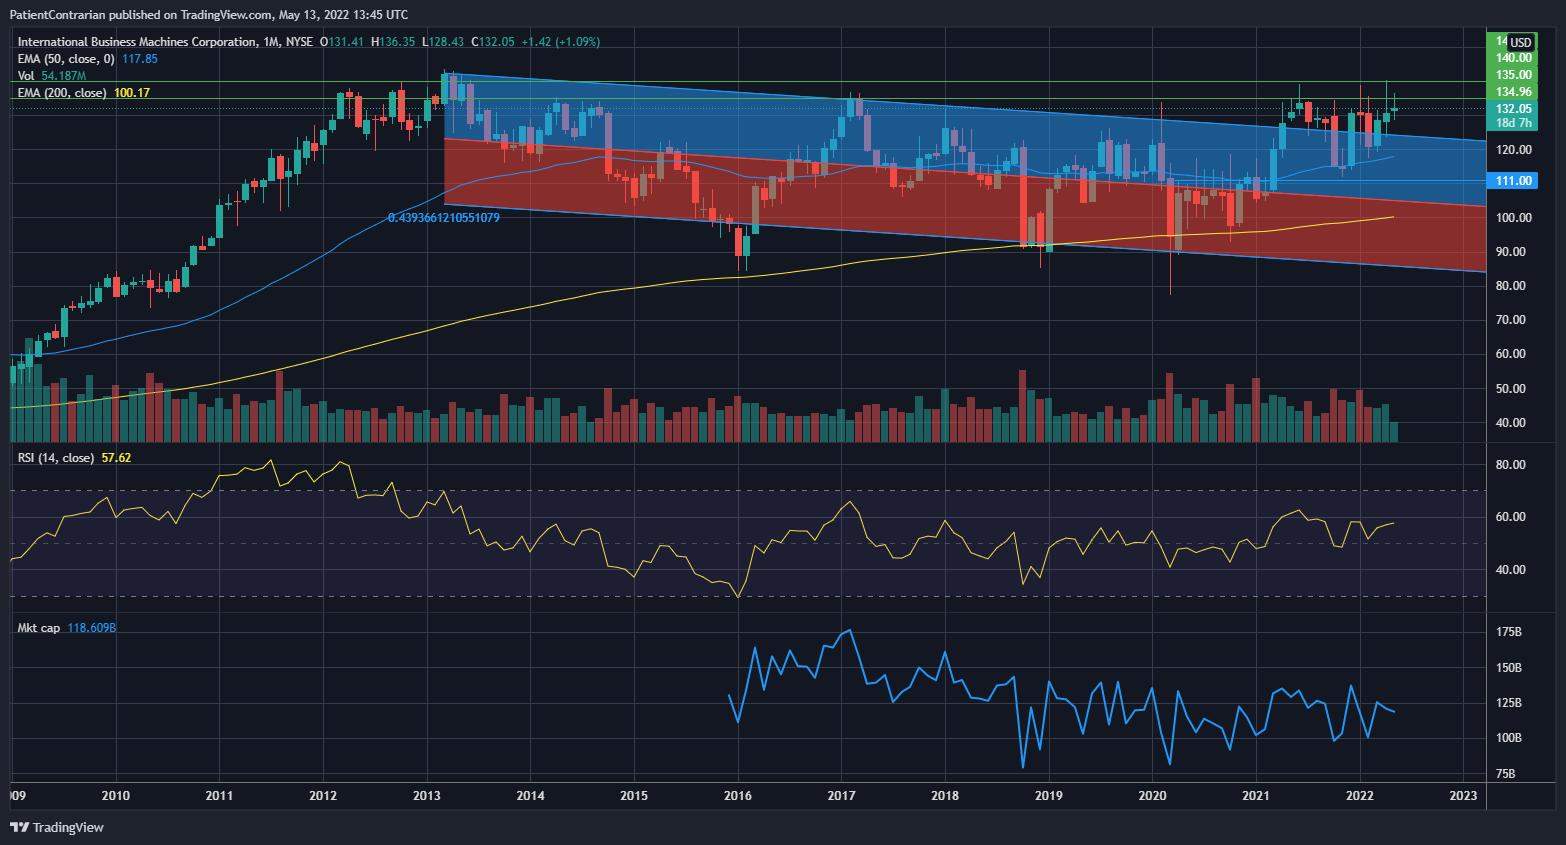The height and width of the screenshot is (845, 1566).
Task: Click the 175B market cap axis label
Action: click(1509, 632)
